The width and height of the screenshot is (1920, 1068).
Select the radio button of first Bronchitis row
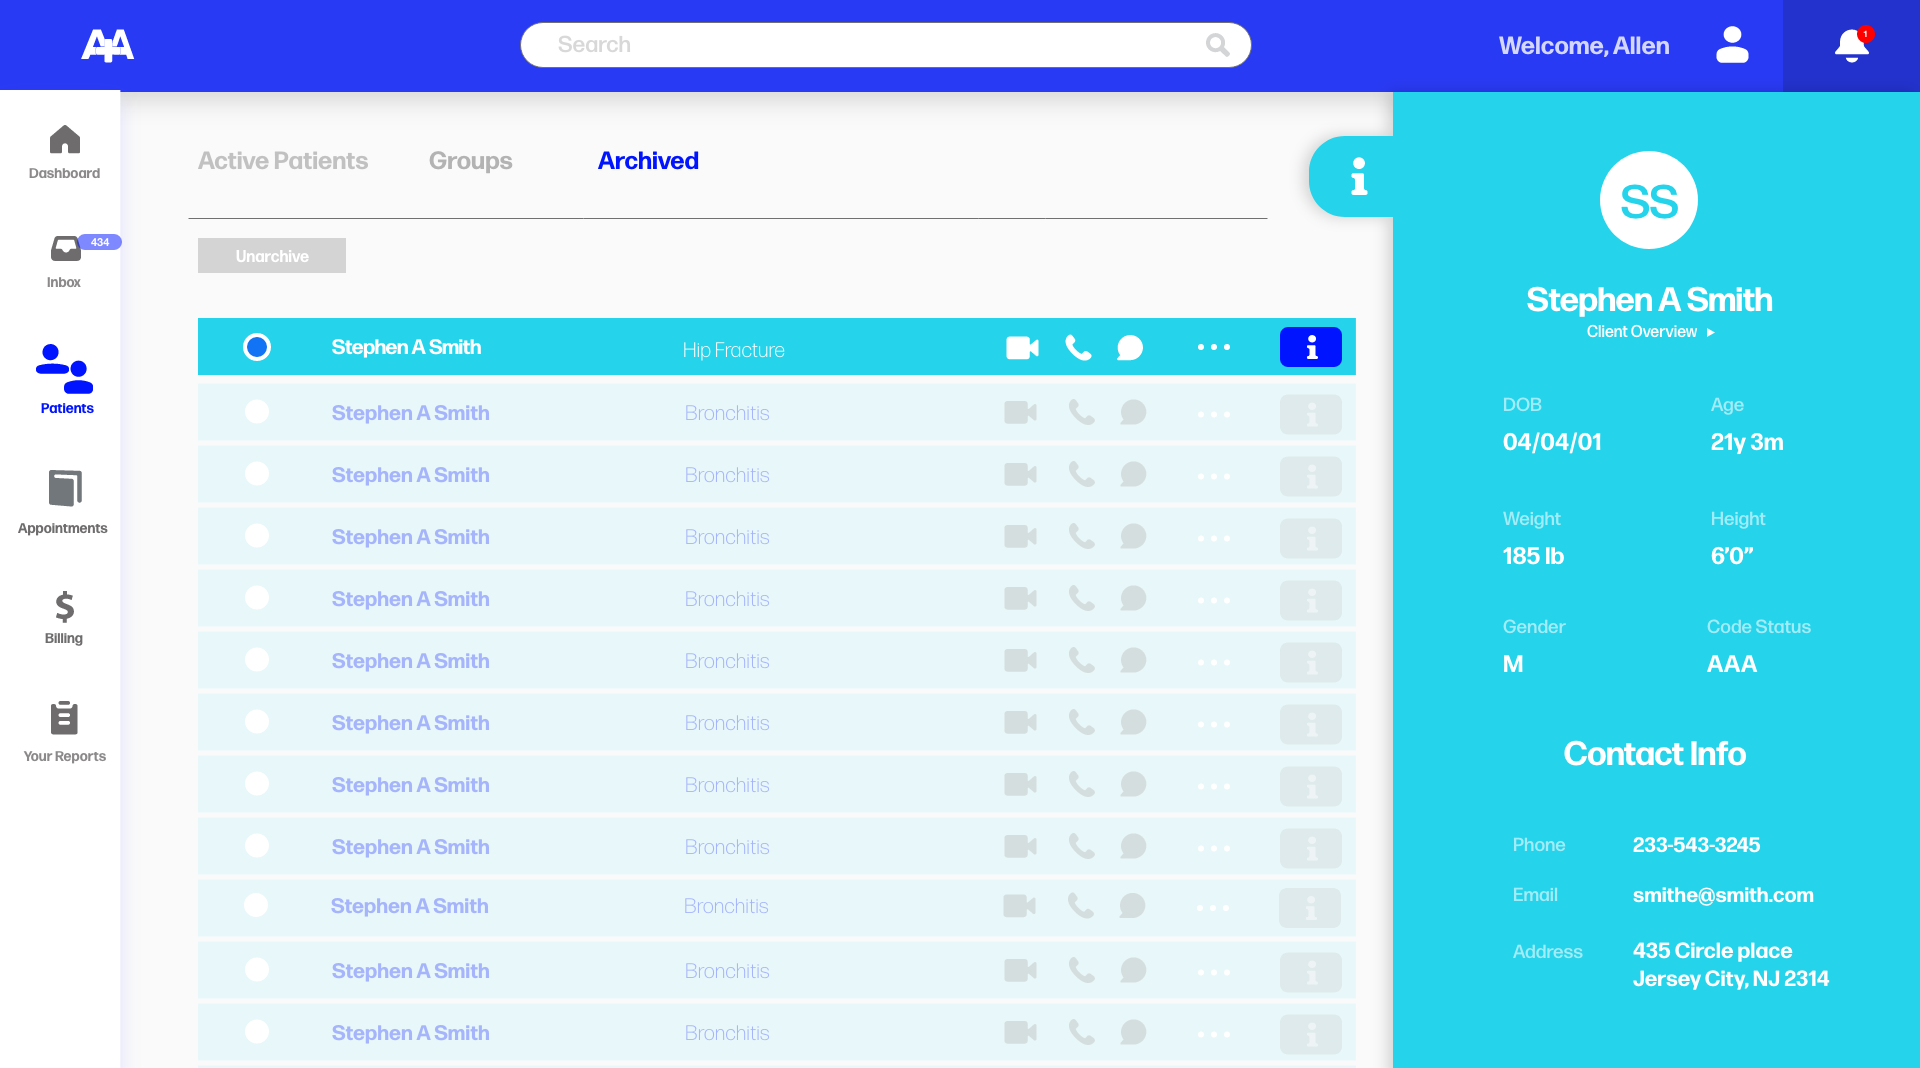point(257,412)
